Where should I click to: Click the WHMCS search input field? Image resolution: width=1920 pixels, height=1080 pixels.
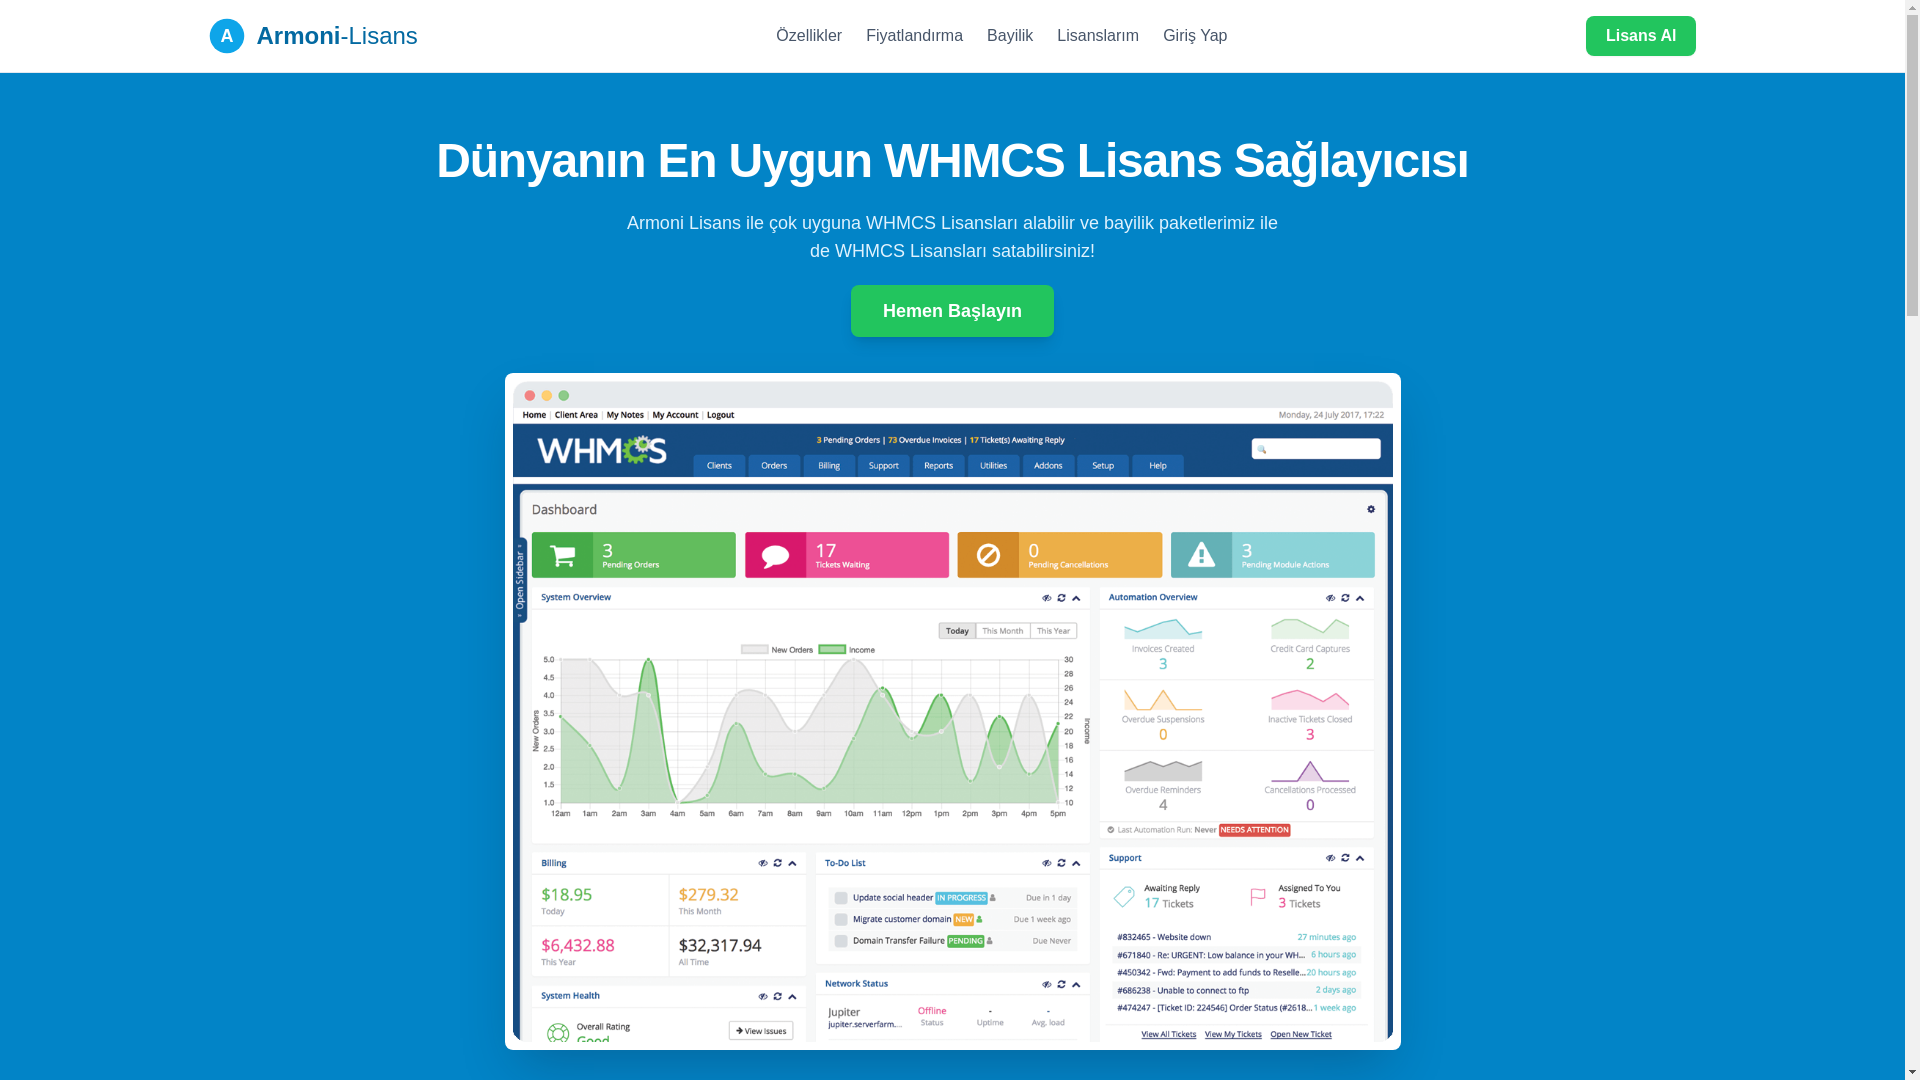[x=1316, y=449]
